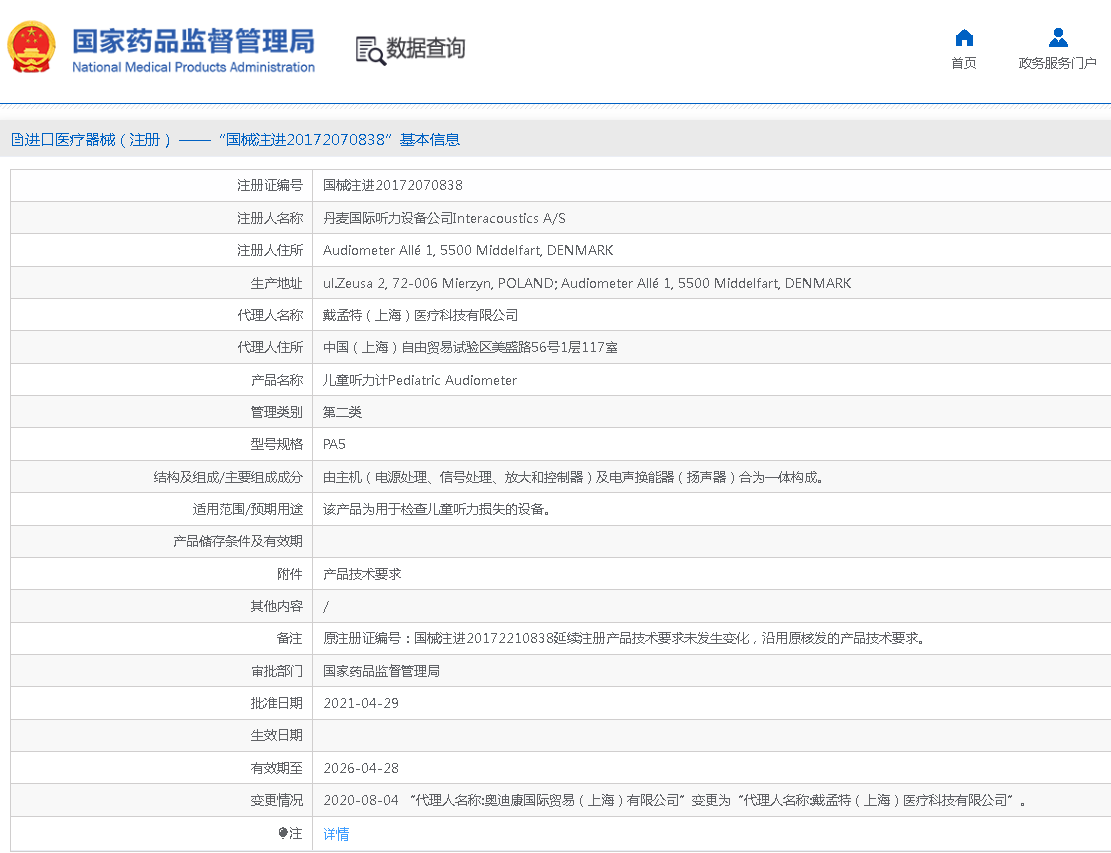Click the 有效期至 value 2026-04-28
This screenshot has width=1111, height=853.
click(x=361, y=768)
